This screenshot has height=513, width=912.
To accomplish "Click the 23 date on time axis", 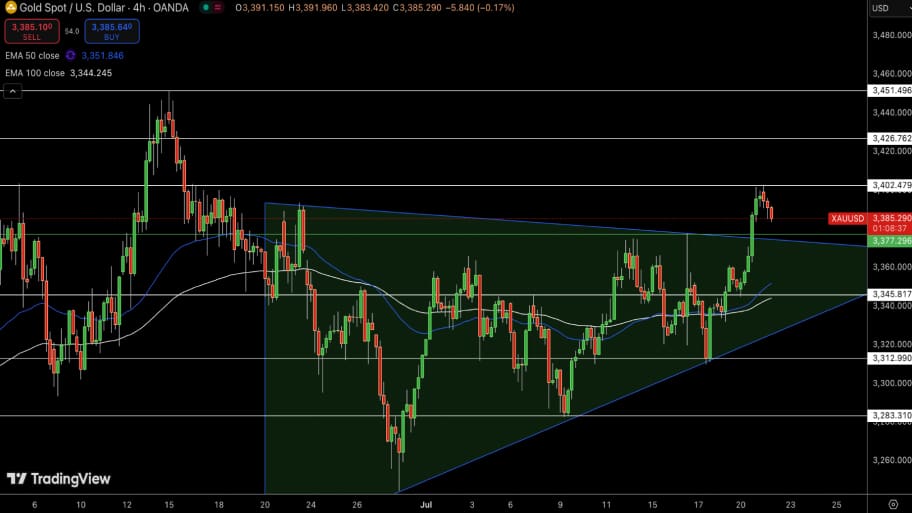I will [790, 505].
